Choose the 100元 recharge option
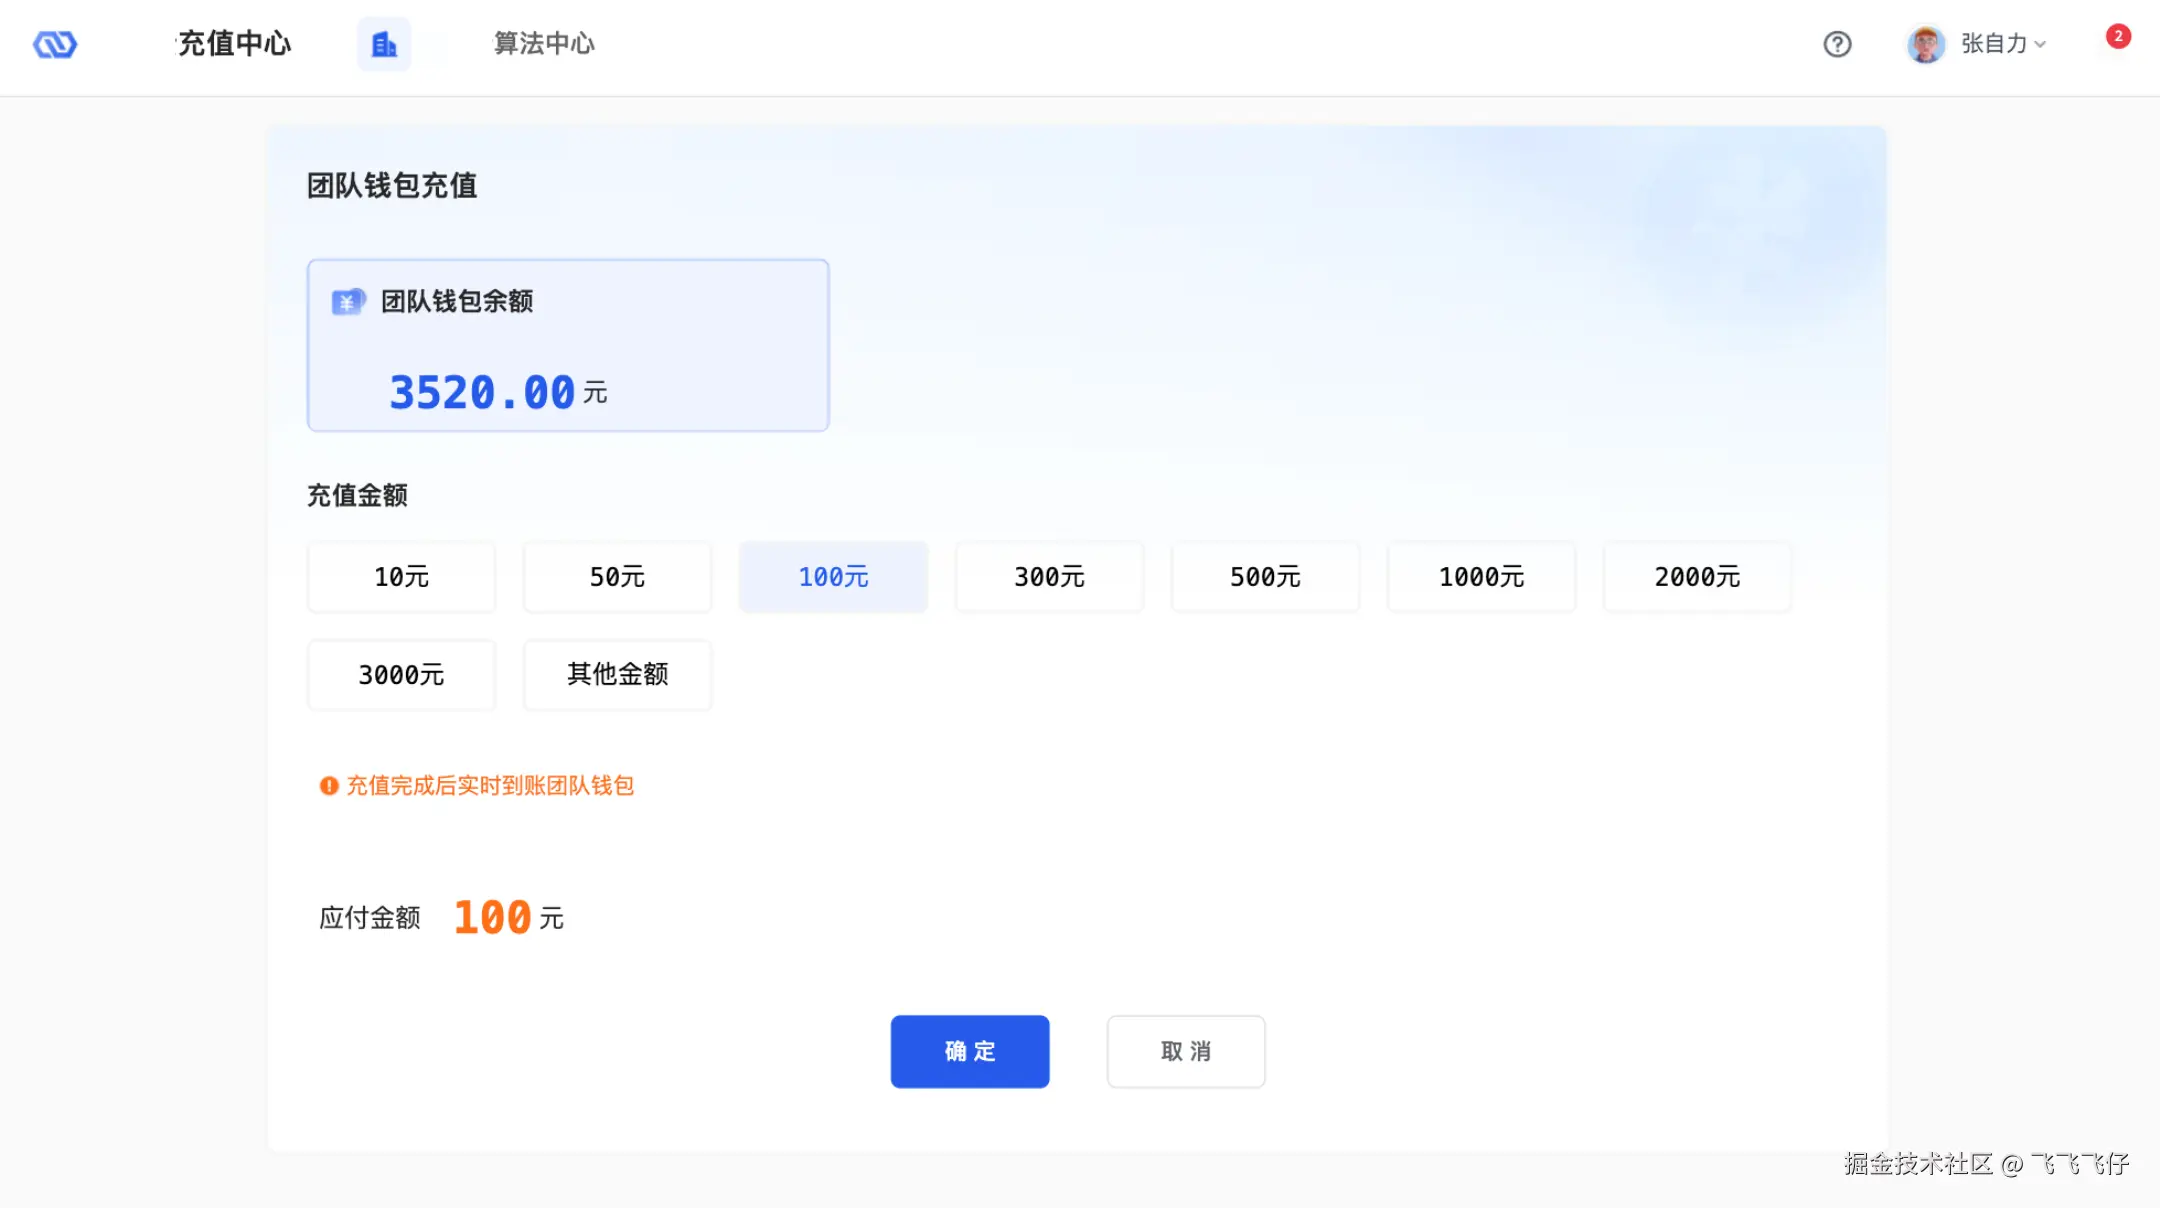Viewport: 2160px width, 1208px height. (833, 577)
